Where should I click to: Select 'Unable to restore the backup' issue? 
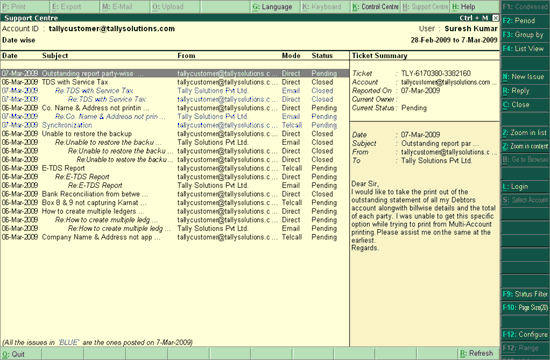[x=175, y=134]
